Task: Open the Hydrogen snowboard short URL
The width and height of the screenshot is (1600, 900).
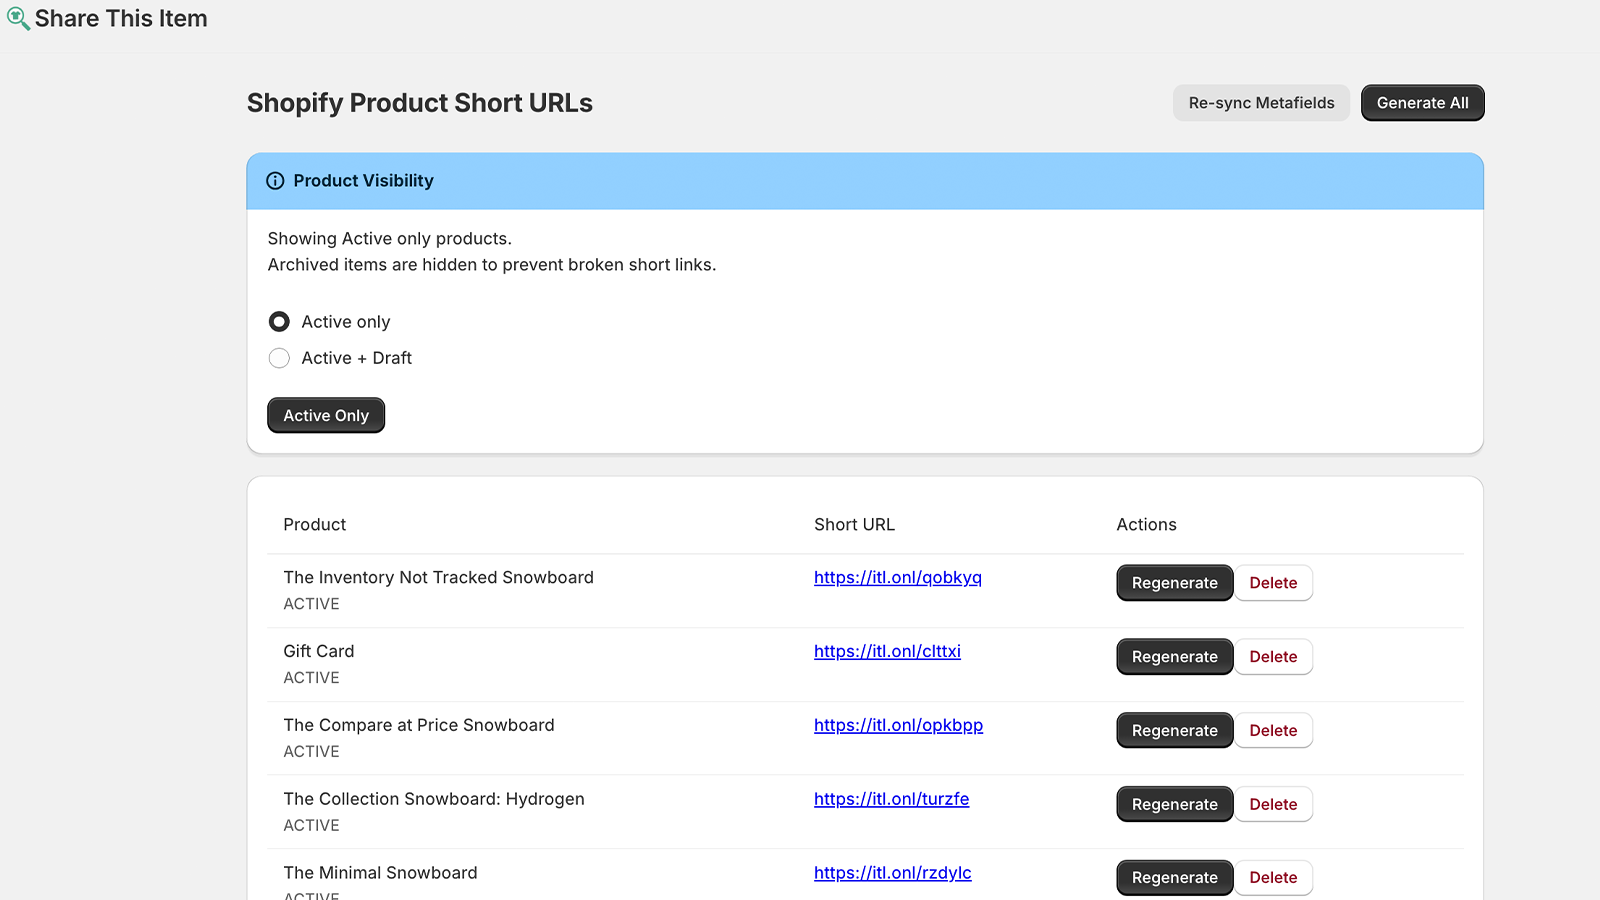Action: tap(891, 799)
